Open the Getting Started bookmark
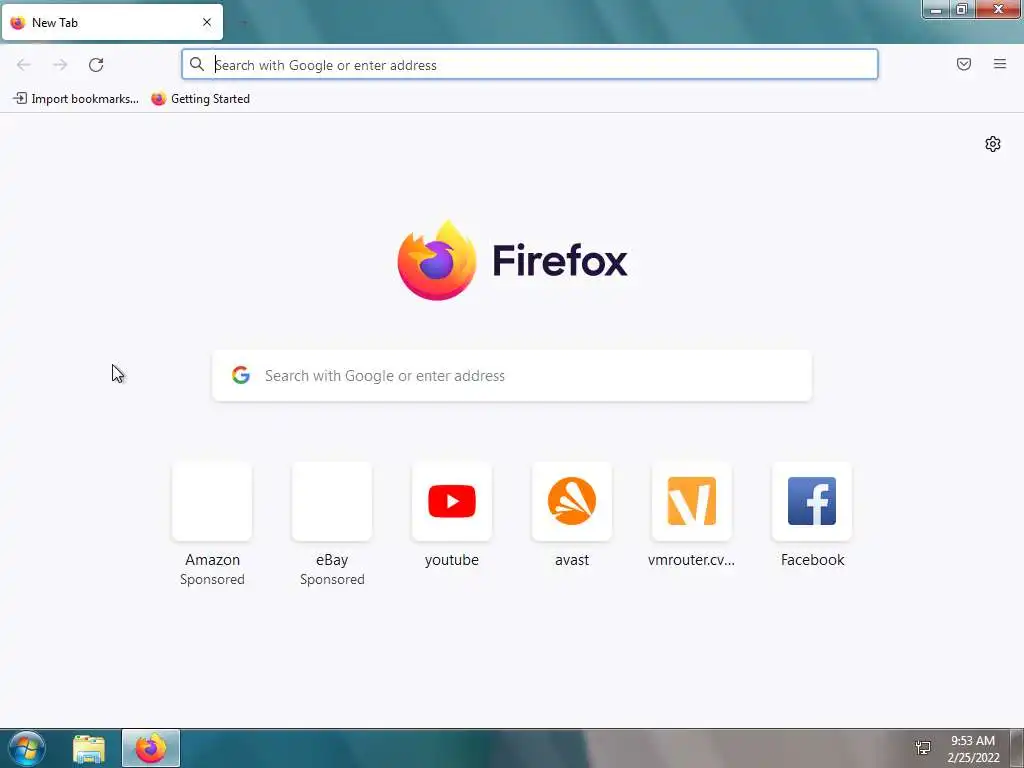1024x768 pixels. pos(200,99)
